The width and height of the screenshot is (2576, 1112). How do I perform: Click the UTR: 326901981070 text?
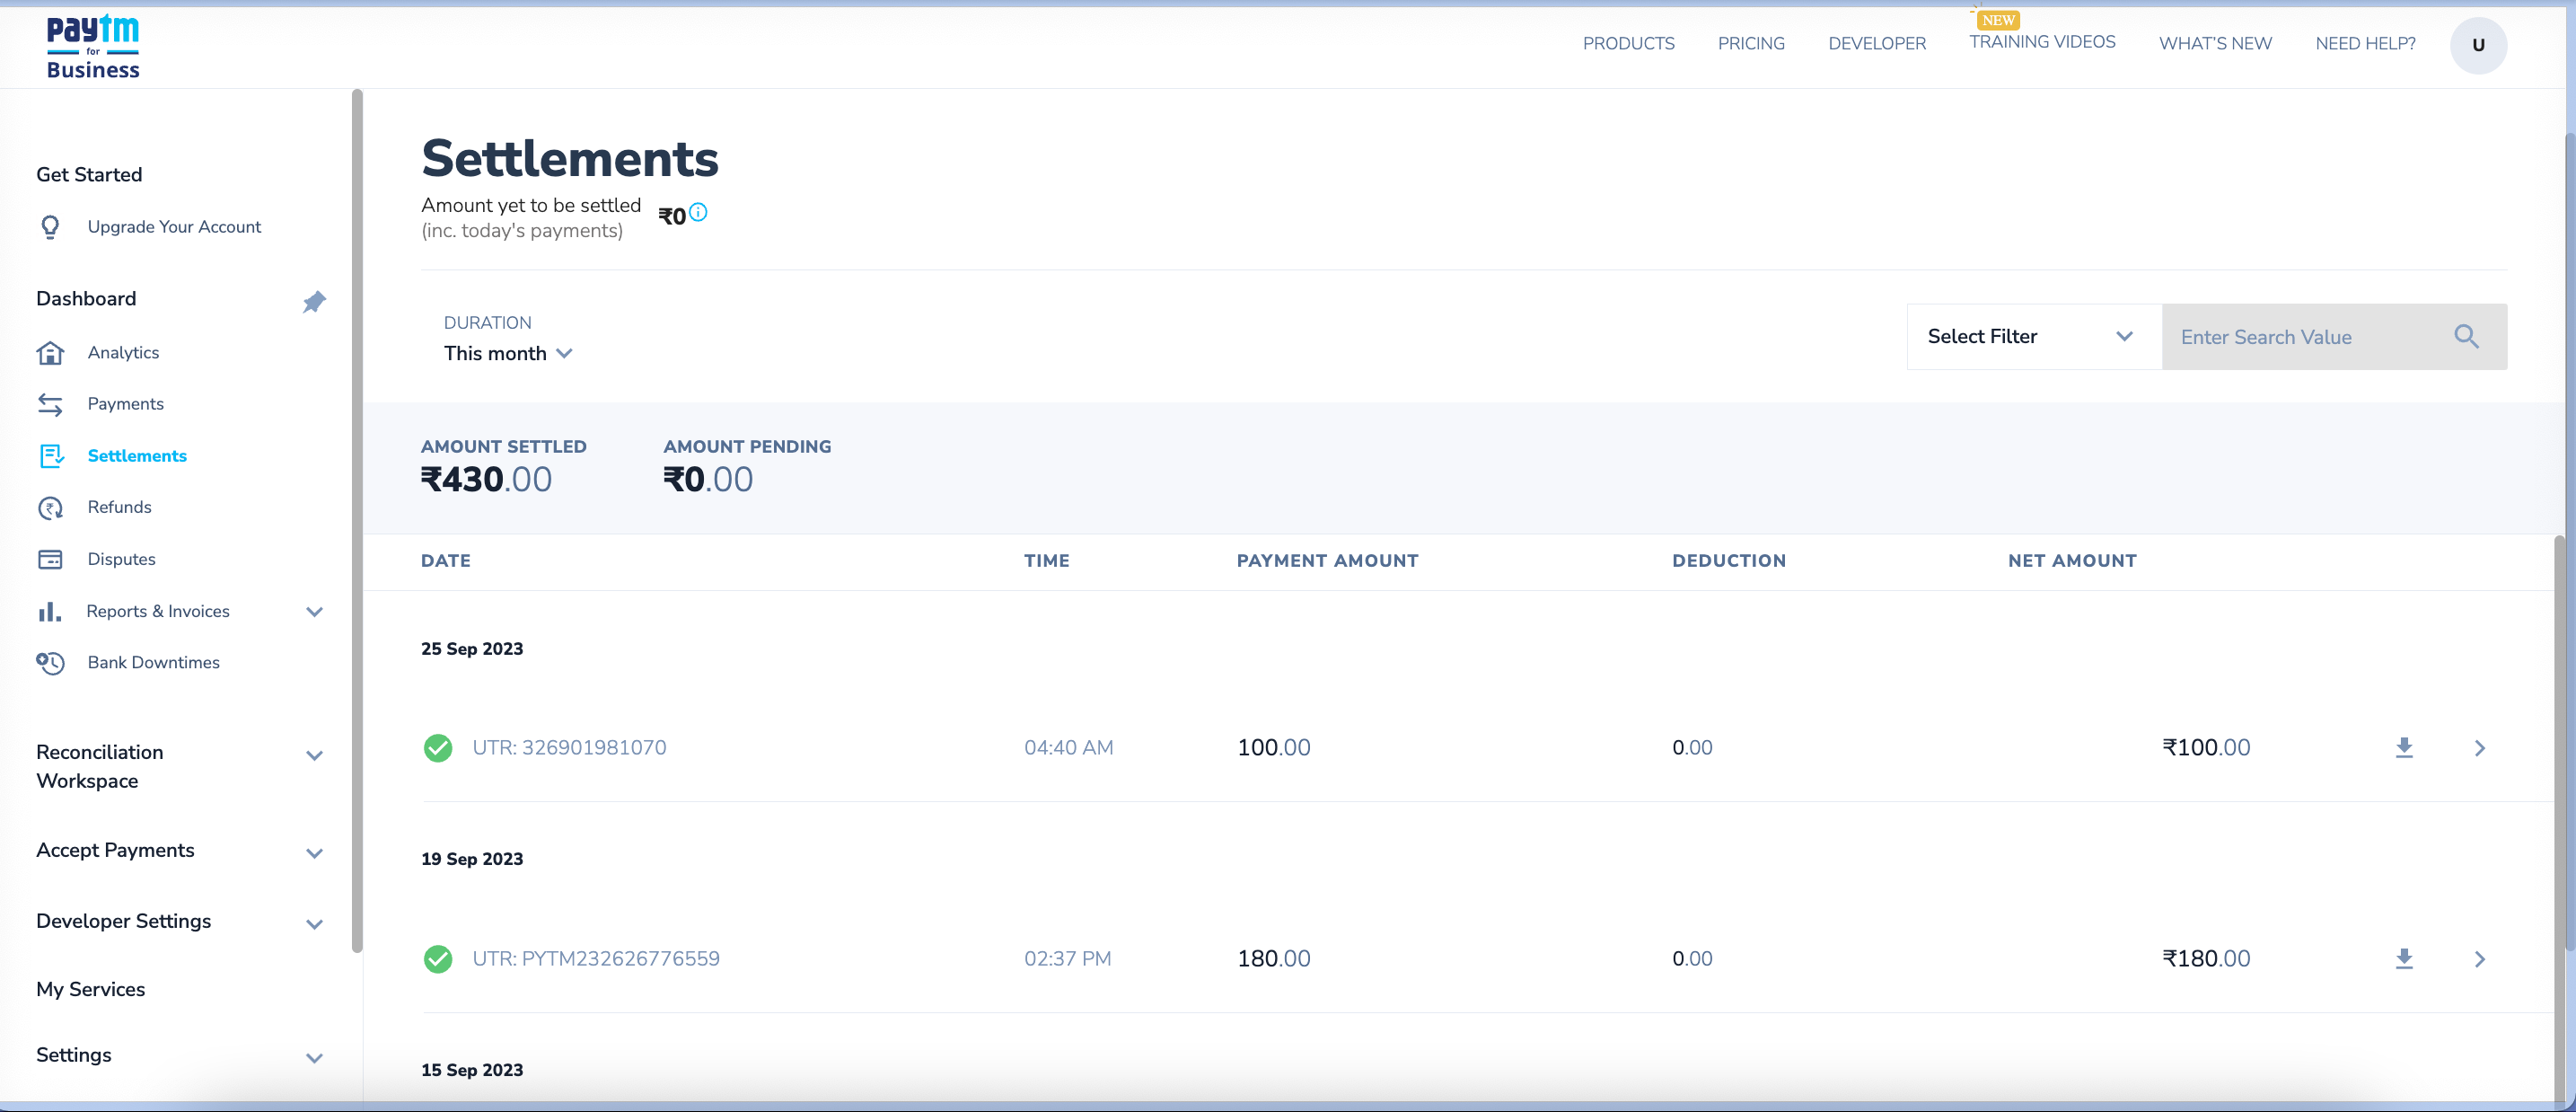tap(569, 748)
